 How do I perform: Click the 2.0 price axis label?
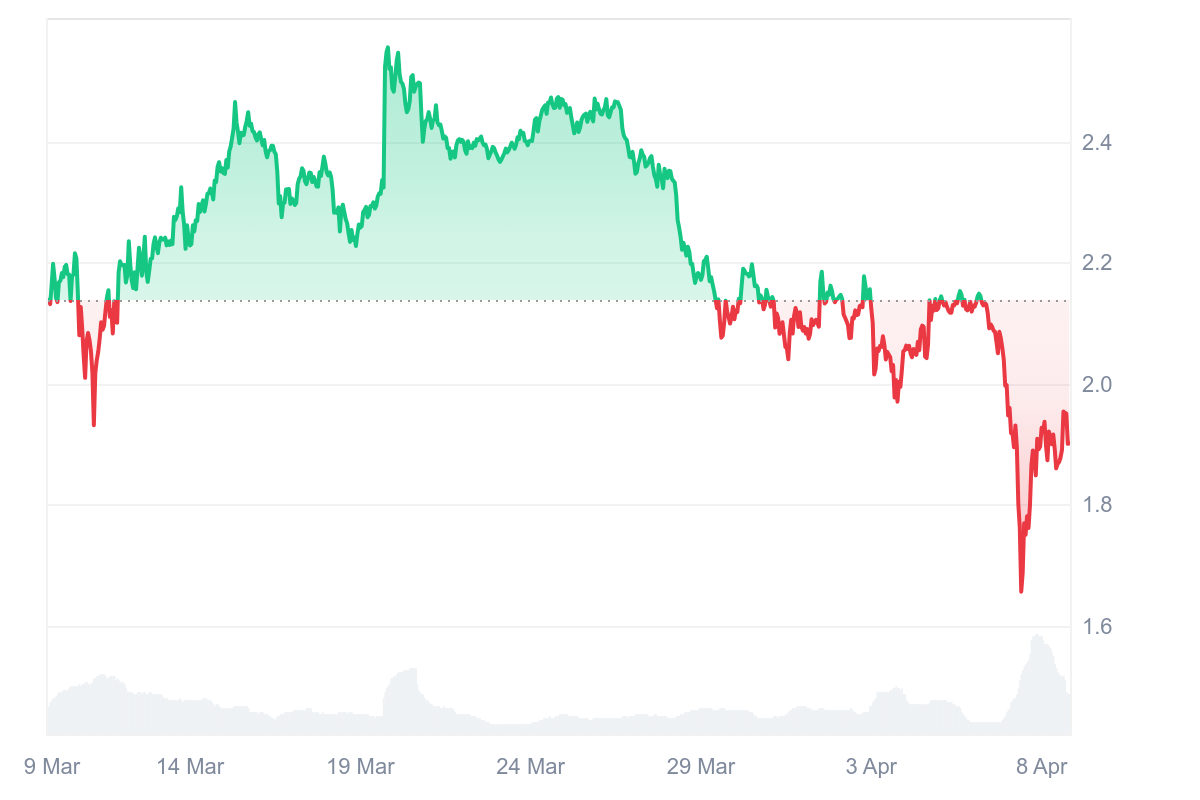1097,385
